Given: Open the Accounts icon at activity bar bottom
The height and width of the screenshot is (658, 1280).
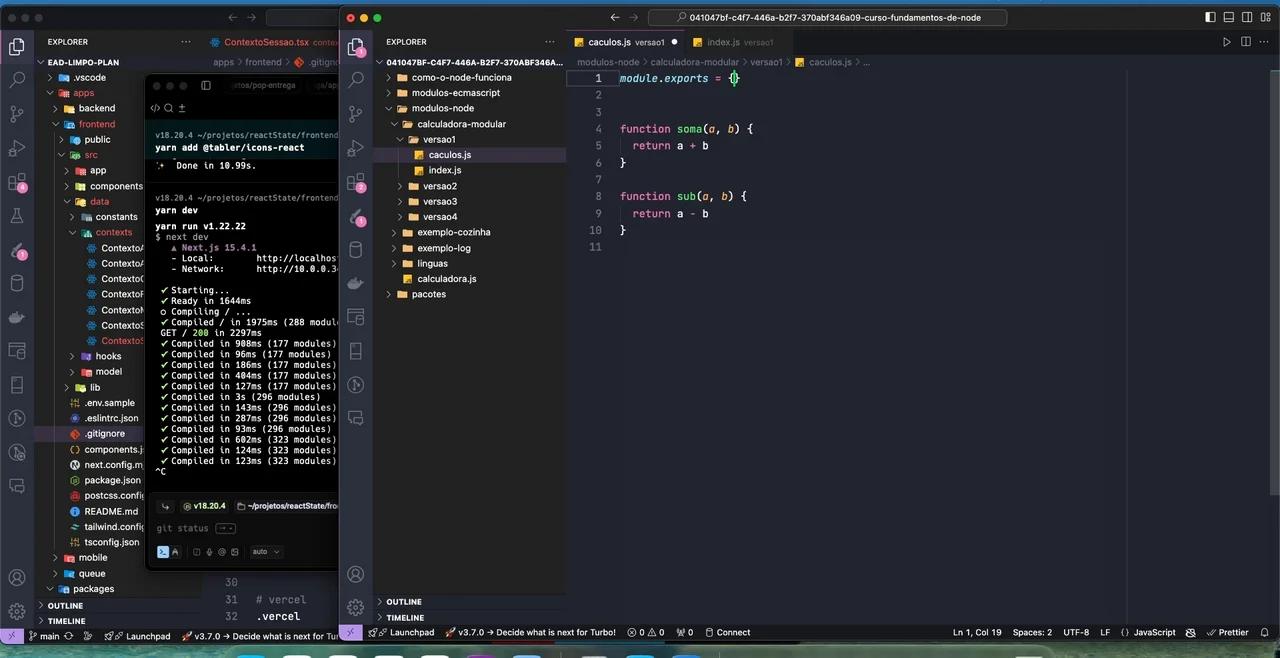Looking at the screenshot, I should point(355,574).
